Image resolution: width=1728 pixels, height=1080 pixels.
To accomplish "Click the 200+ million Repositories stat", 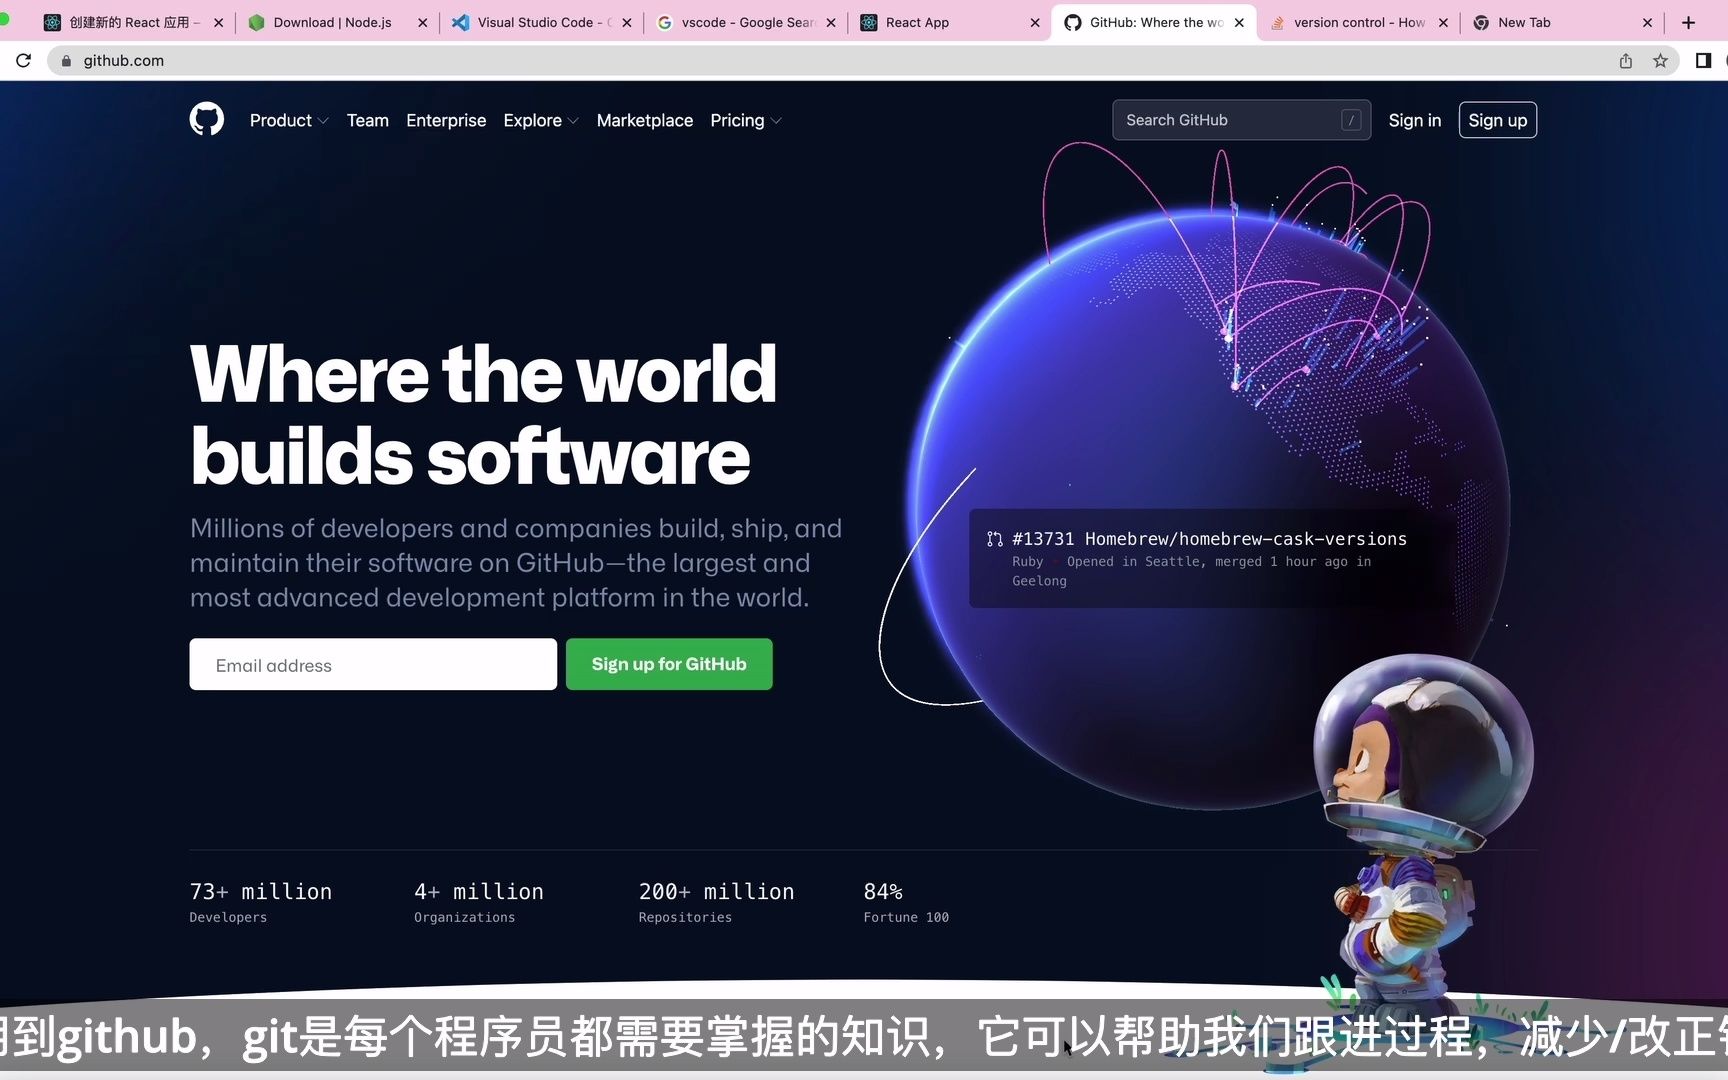I will 716,902.
